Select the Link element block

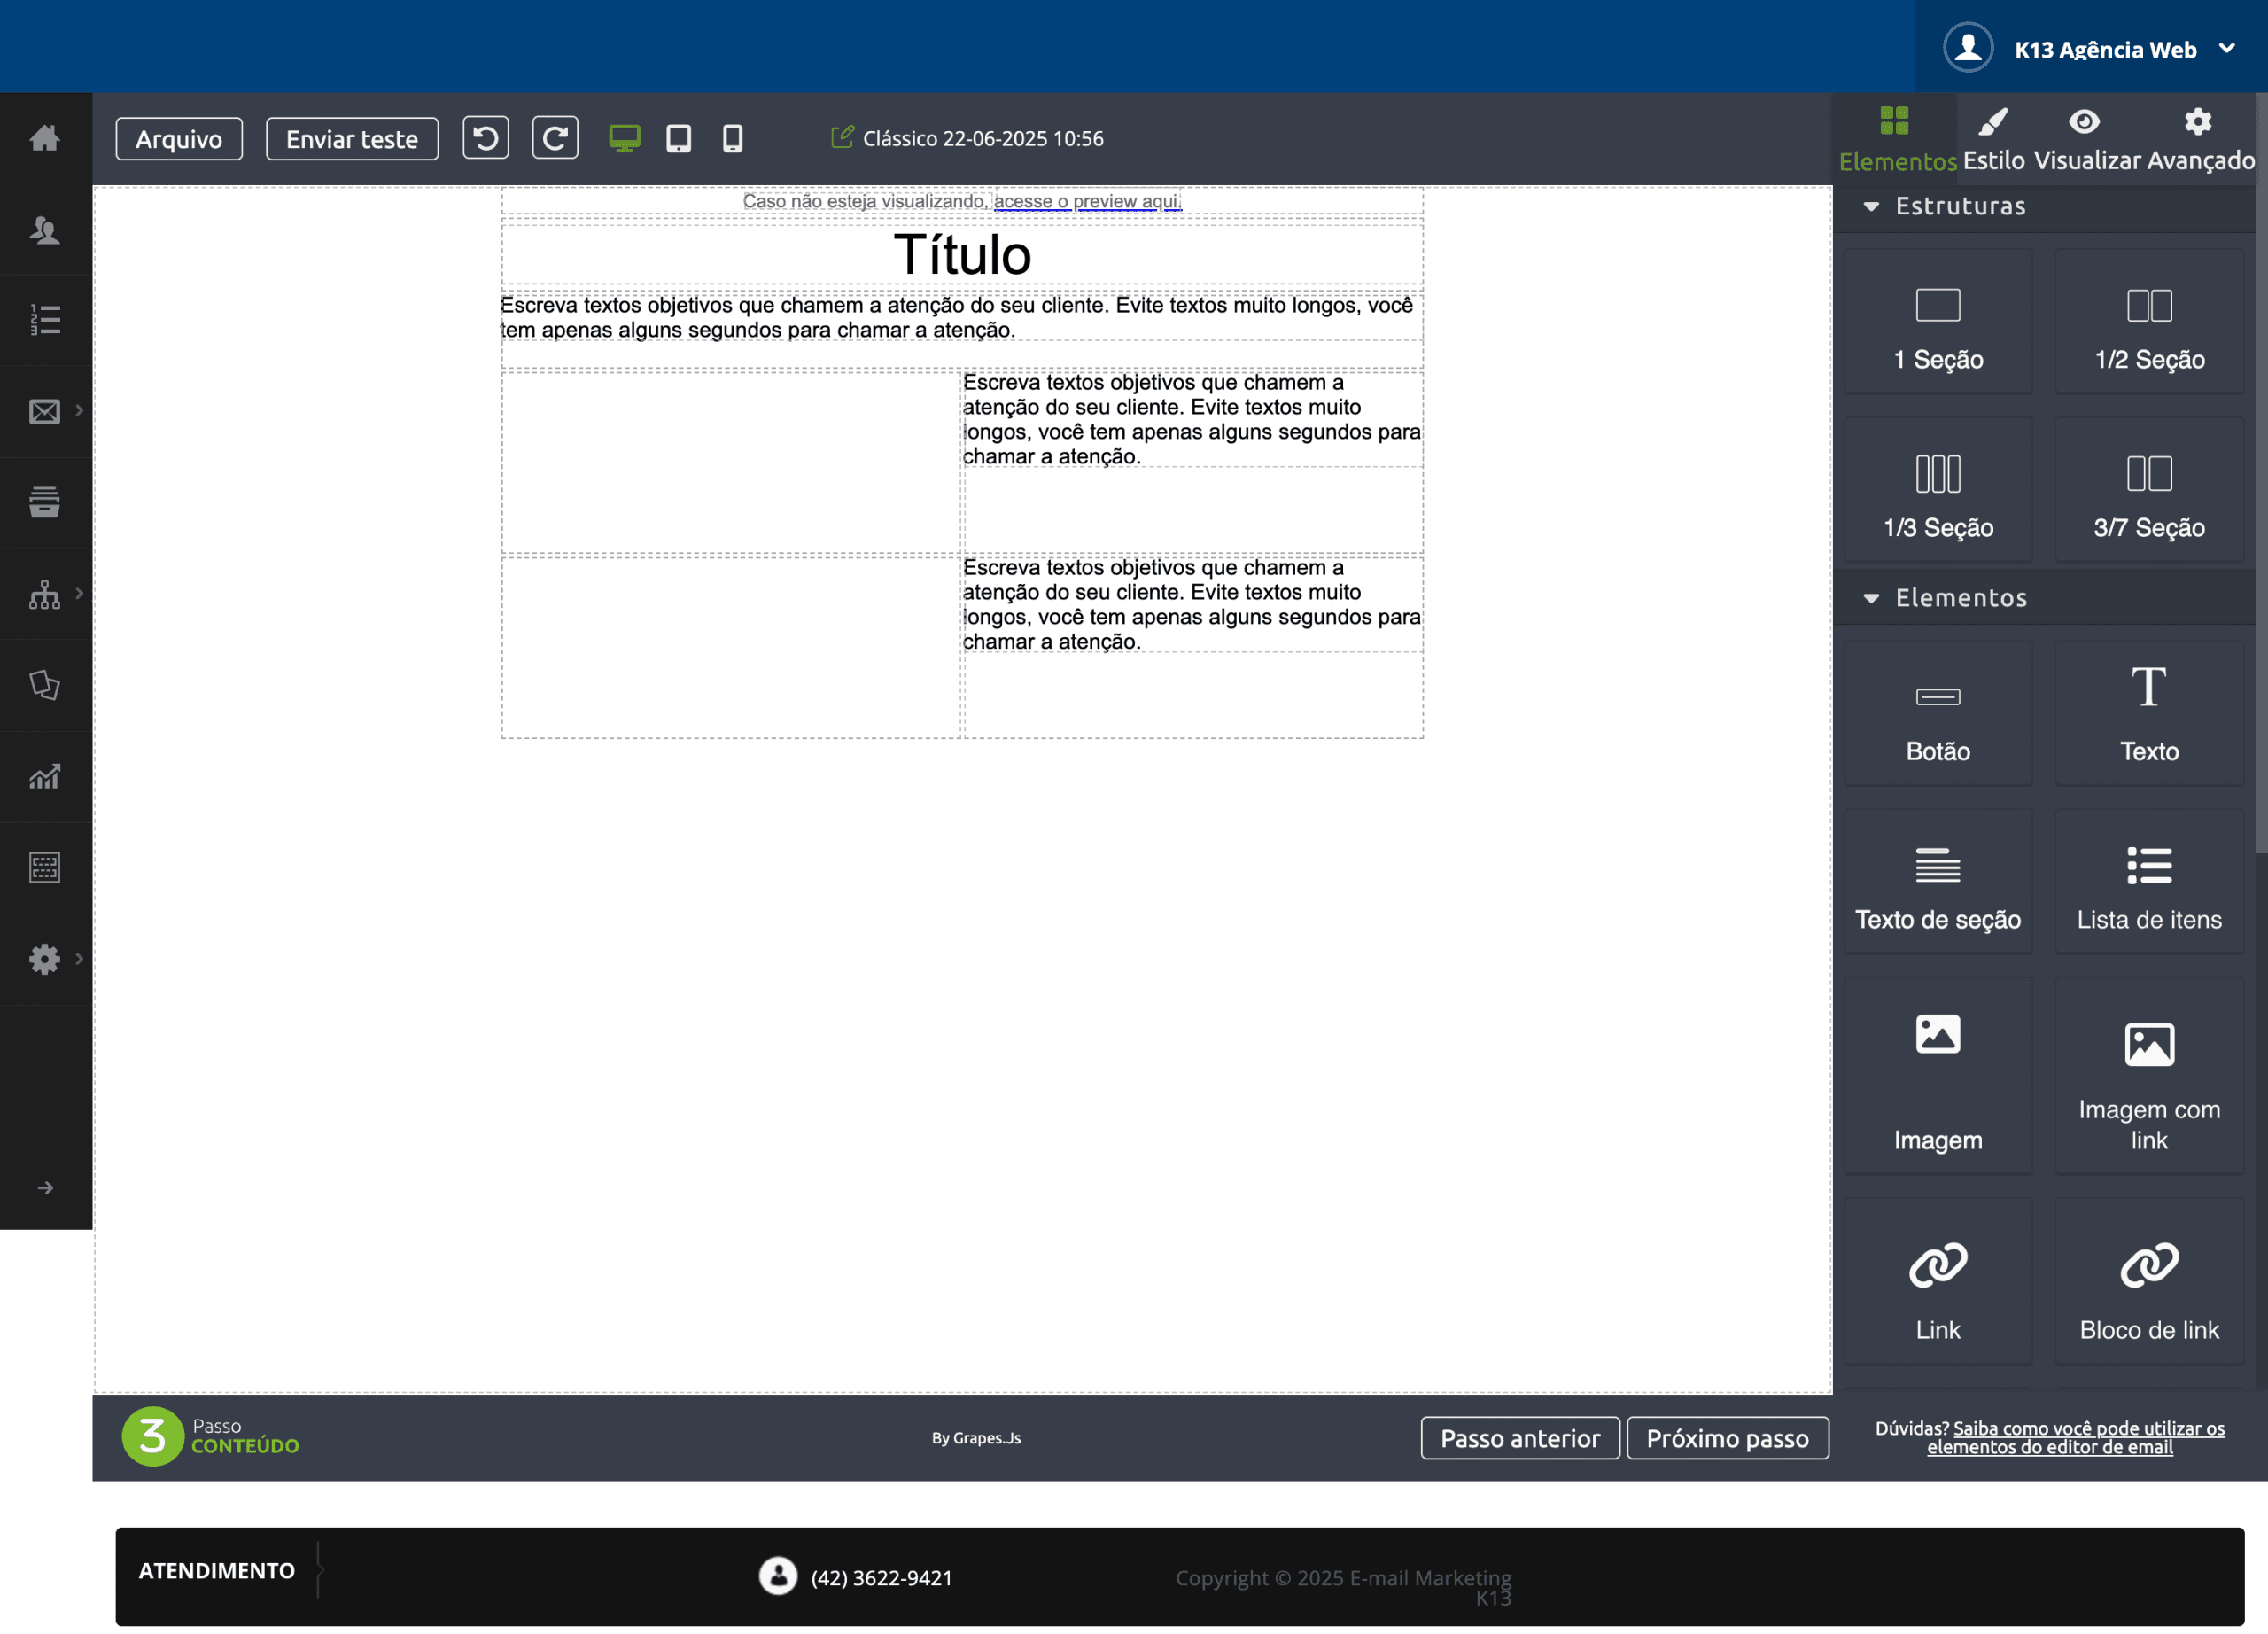tap(1938, 1282)
